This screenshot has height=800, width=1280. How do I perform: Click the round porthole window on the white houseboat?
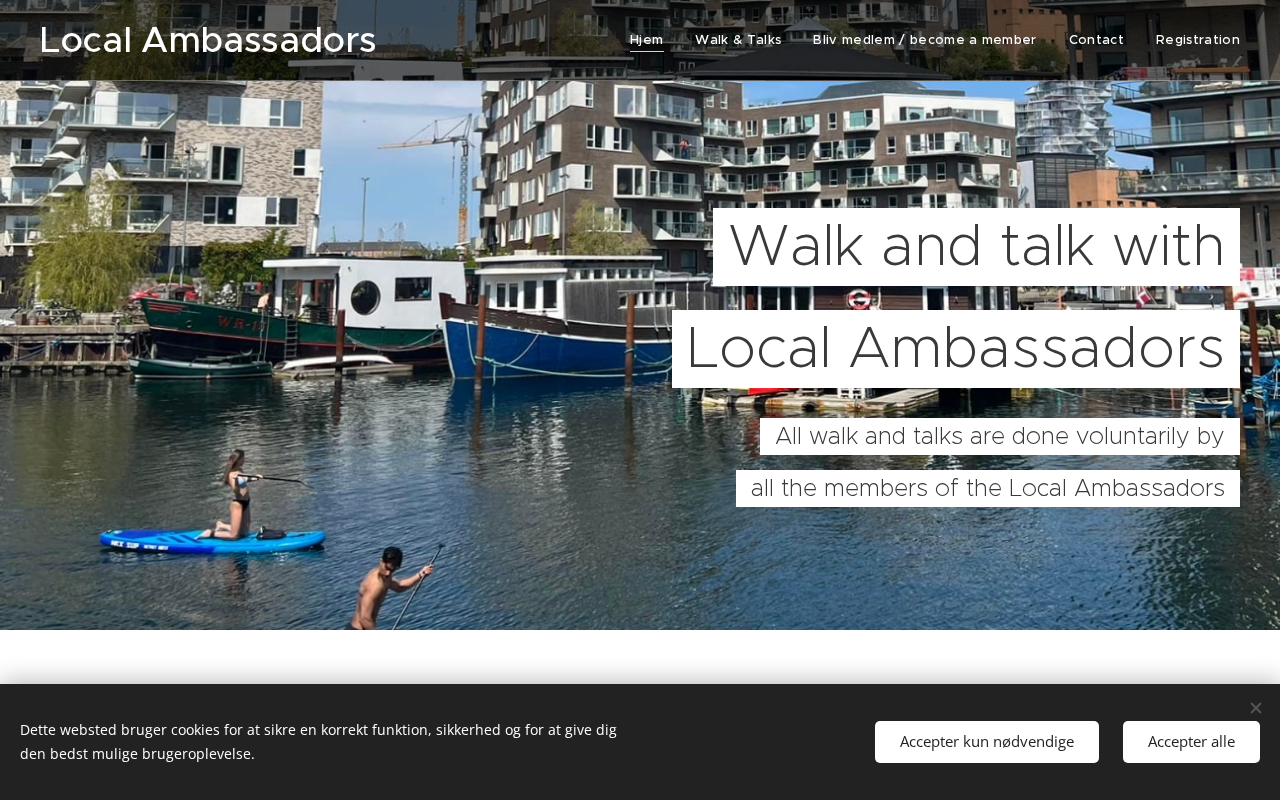point(365,297)
